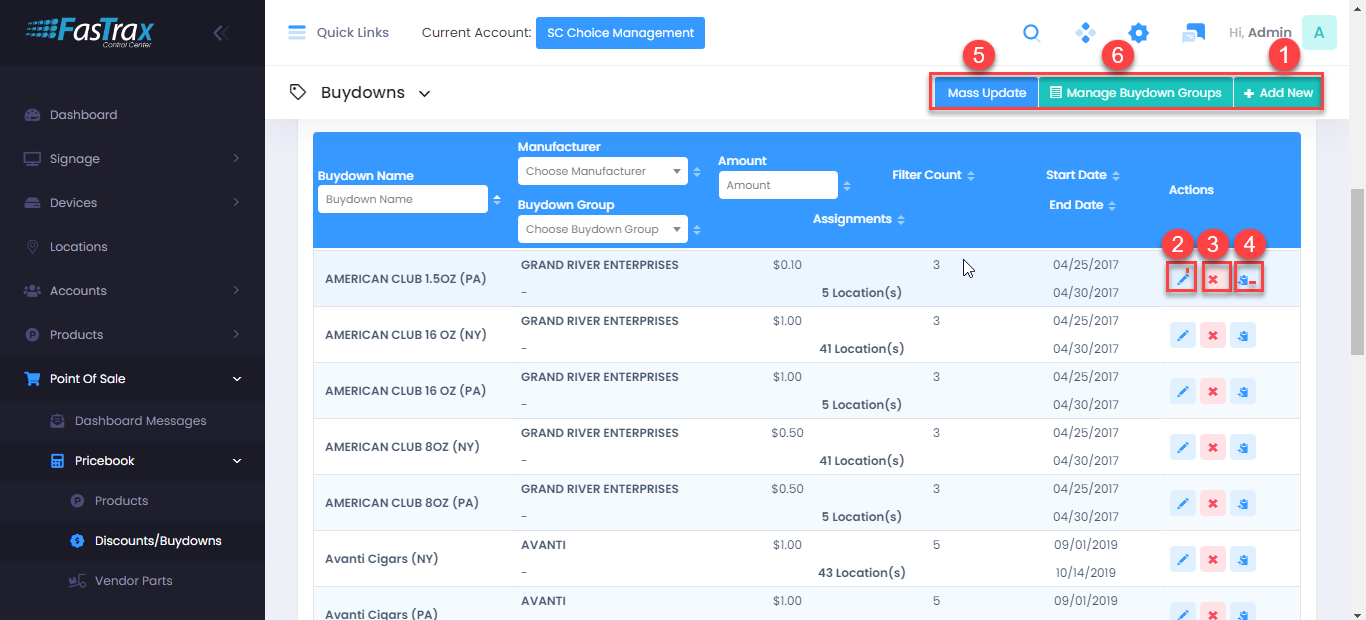Click the Buydown Name filter field
1366x620 pixels.
click(x=403, y=199)
